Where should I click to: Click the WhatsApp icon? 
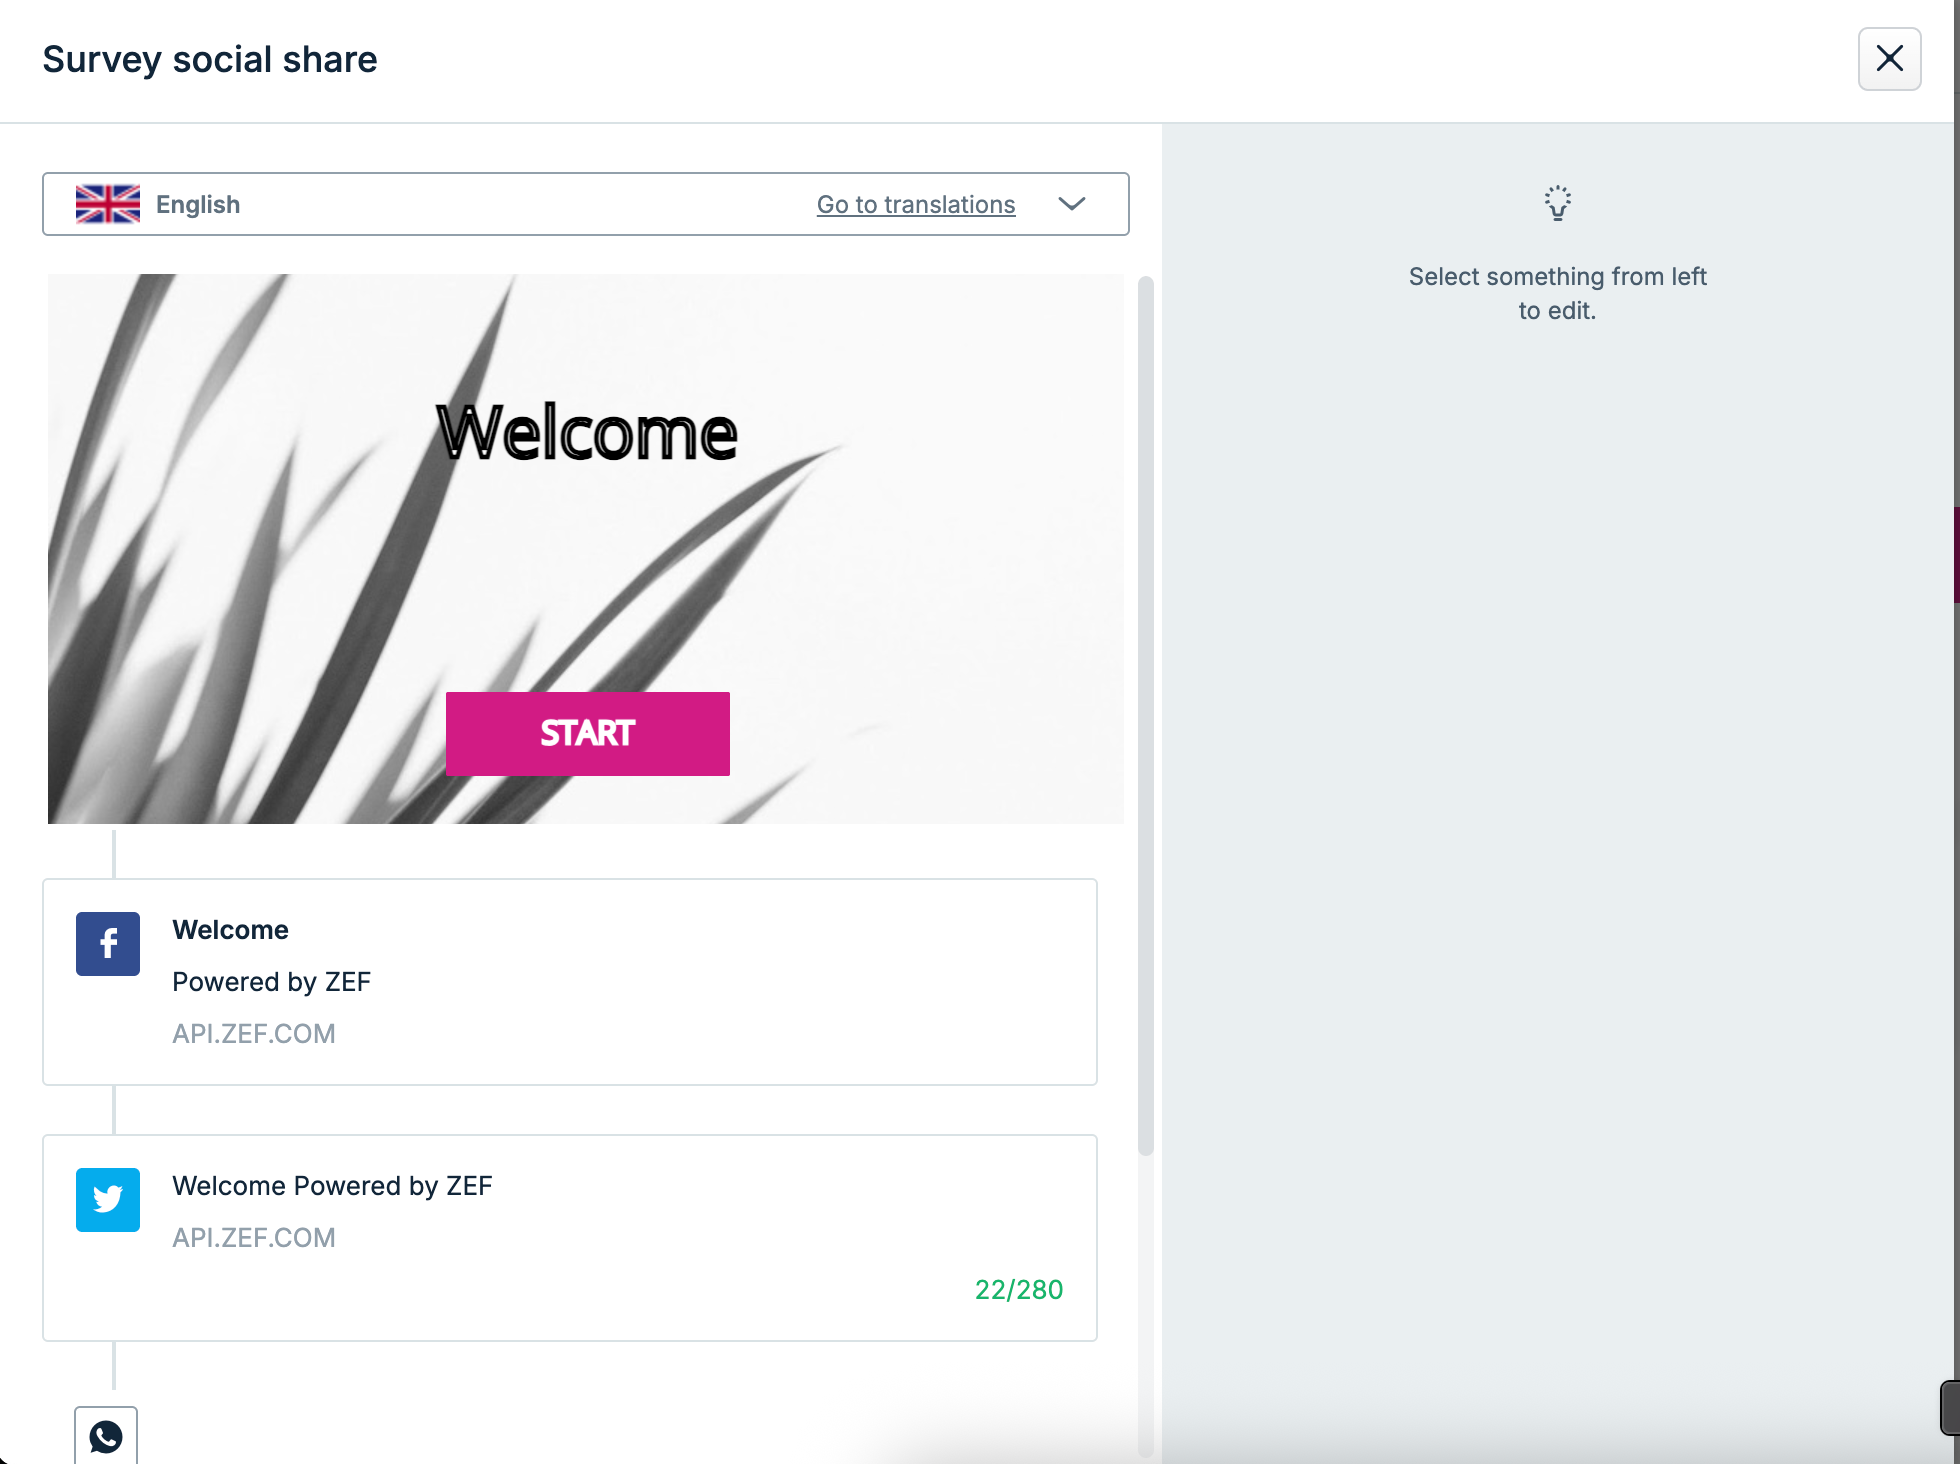[x=106, y=1437]
